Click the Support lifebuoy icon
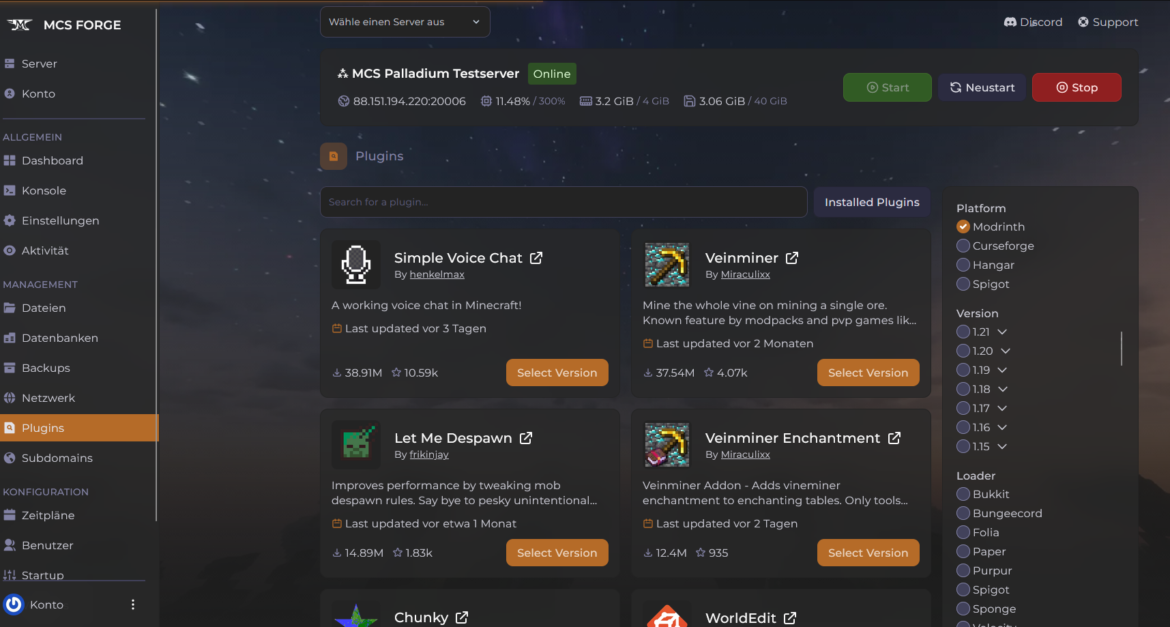1170x627 pixels. coord(1083,22)
